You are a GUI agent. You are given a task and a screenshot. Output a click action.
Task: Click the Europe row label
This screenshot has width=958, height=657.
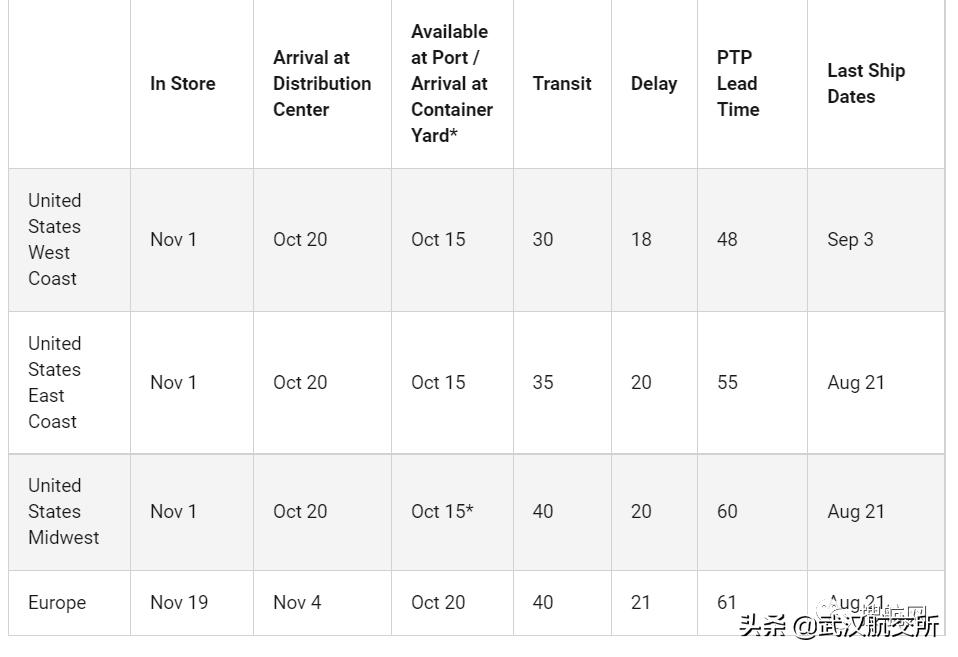point(57,603)
